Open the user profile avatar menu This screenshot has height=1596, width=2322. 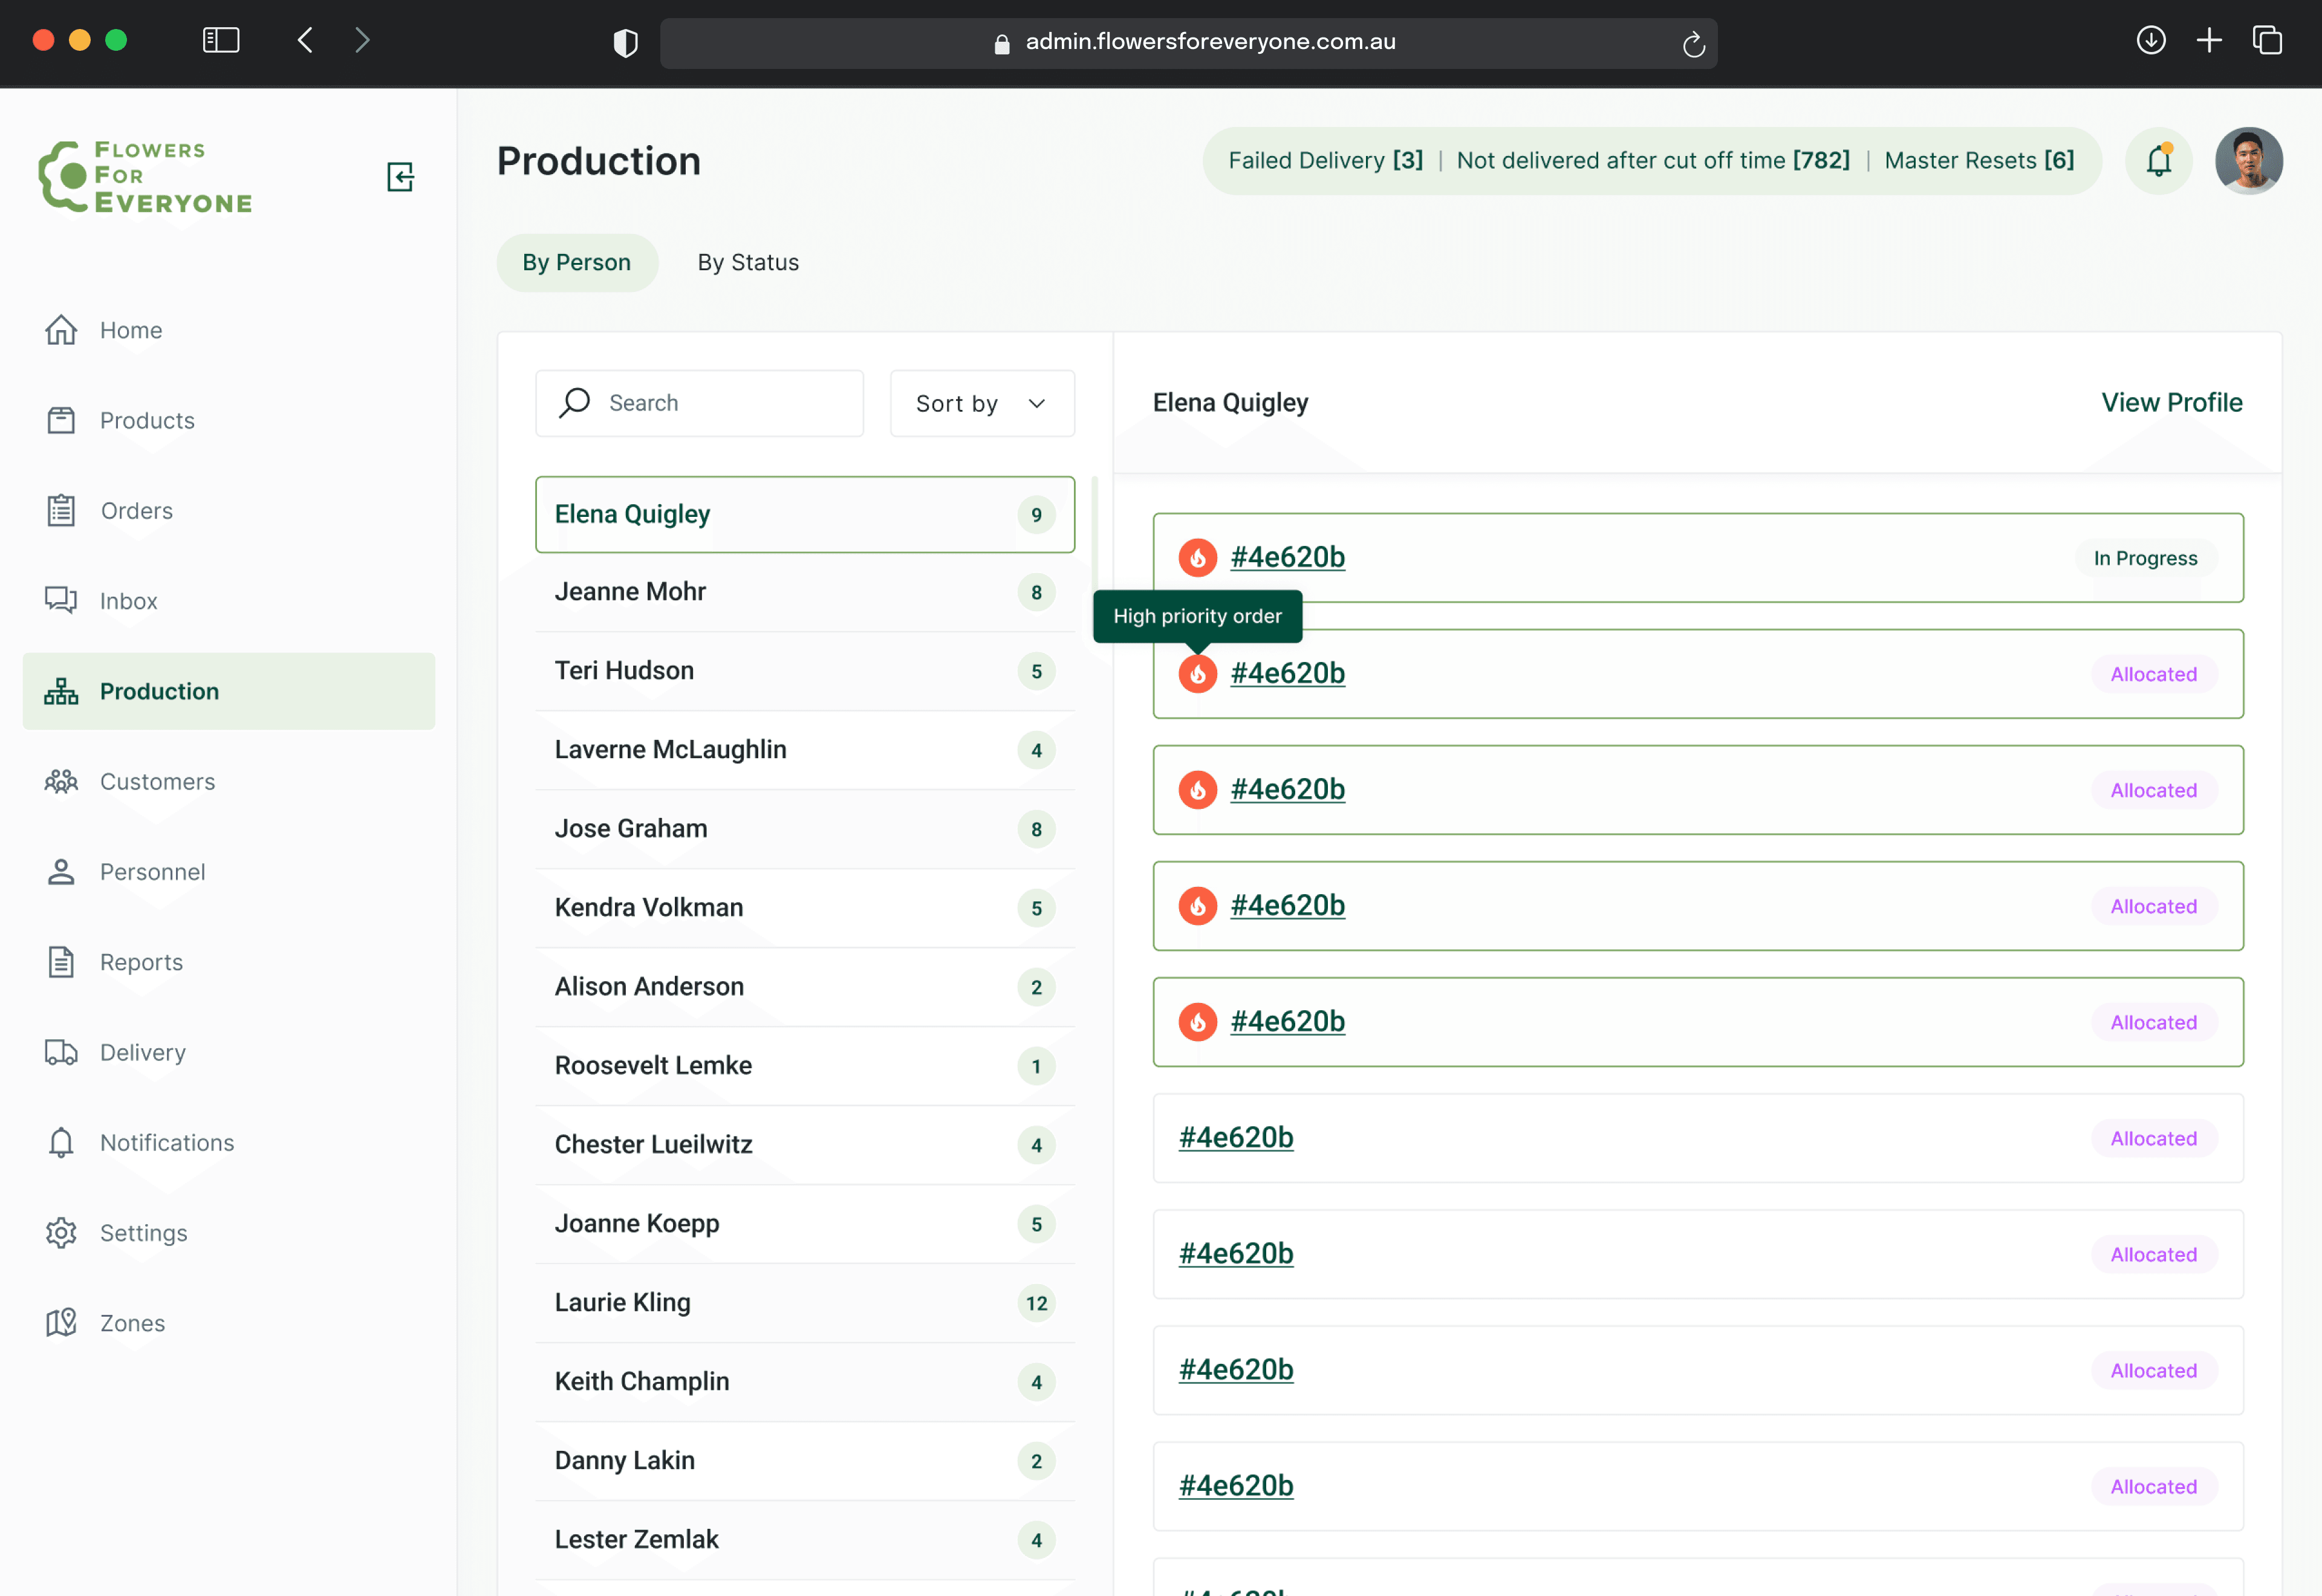2248,161
